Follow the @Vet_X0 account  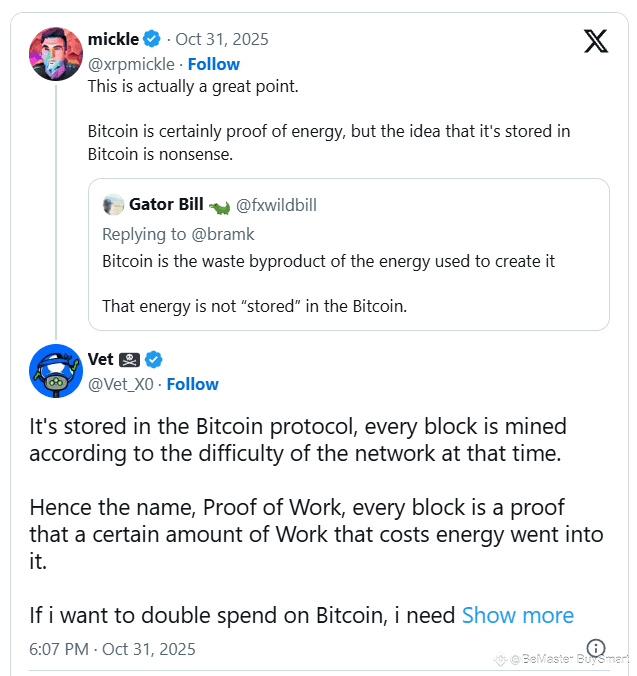click(192, 384)
